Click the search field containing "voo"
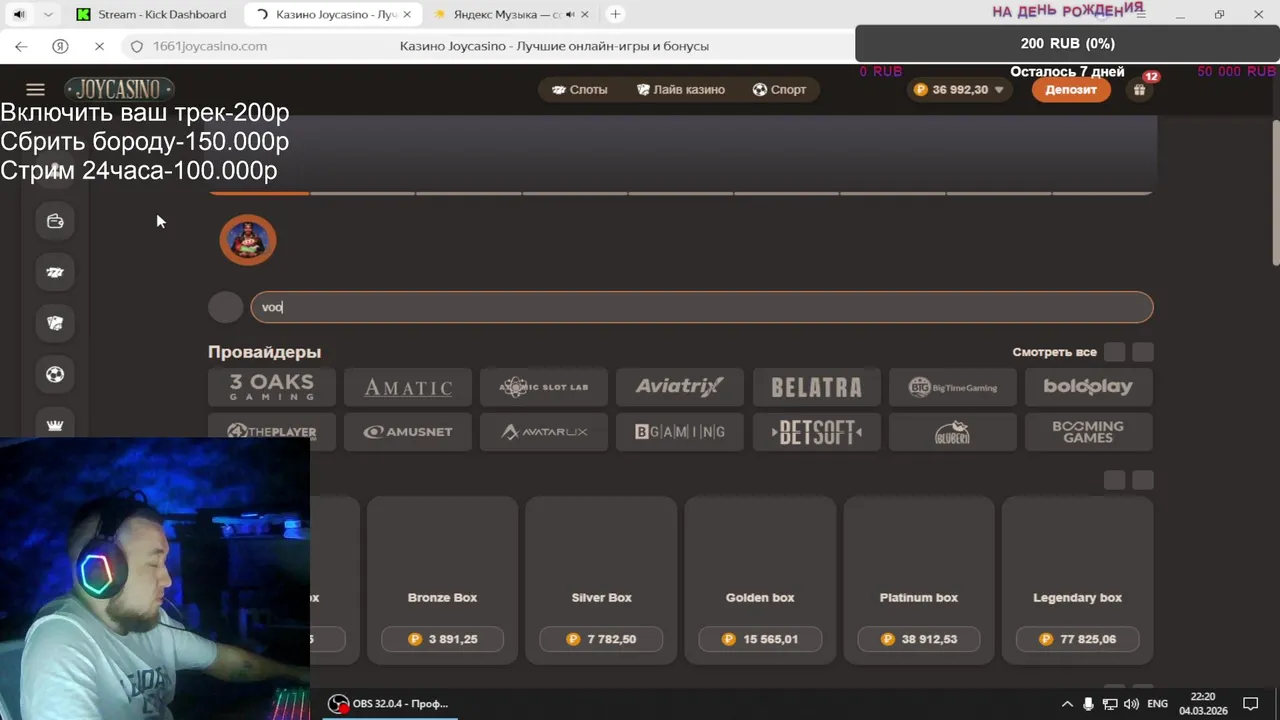1280x720 pixels. click(702, 307)
